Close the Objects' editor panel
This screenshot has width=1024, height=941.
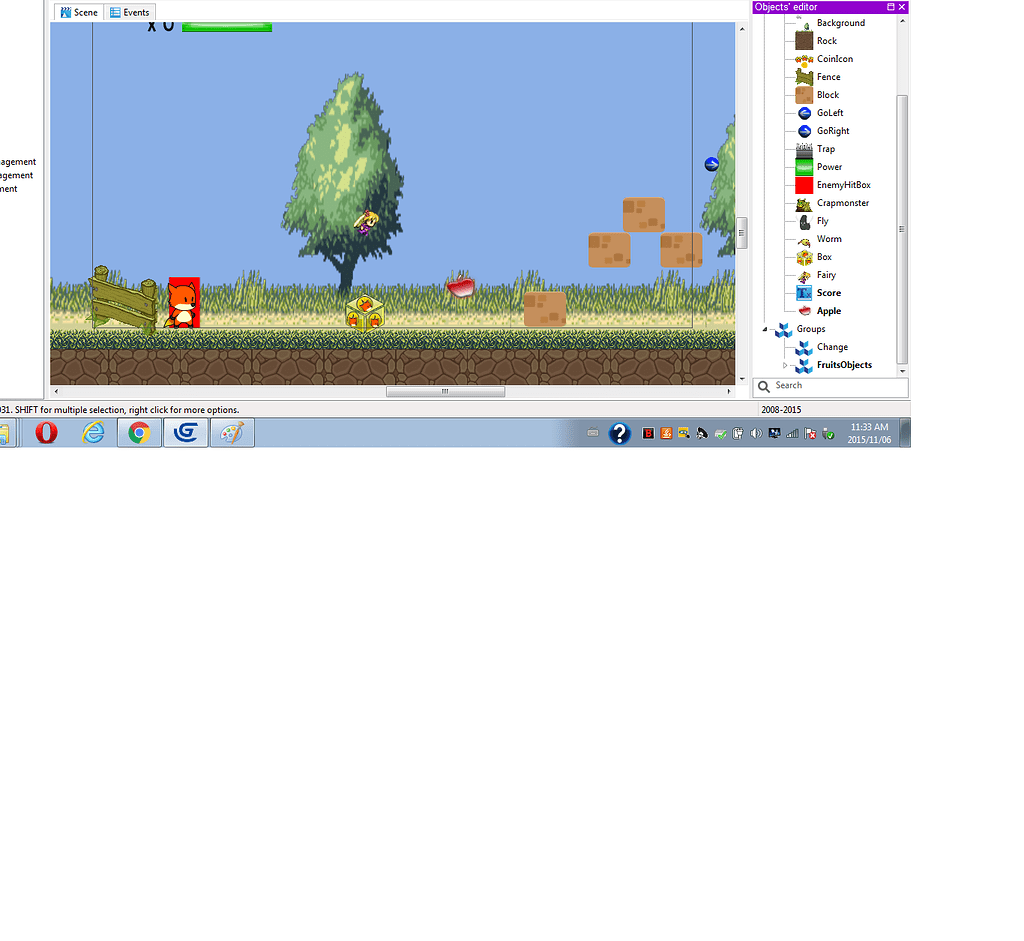coord(902,7)
